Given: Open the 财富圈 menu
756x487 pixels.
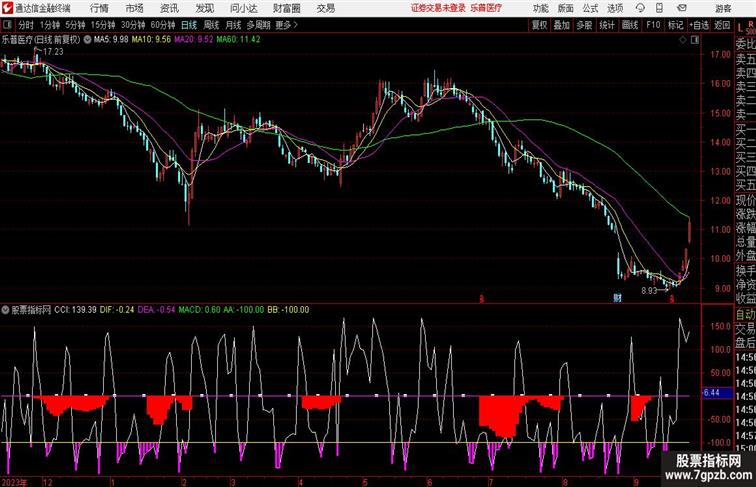Looking at the screenshot, I should tap(286, 8).
